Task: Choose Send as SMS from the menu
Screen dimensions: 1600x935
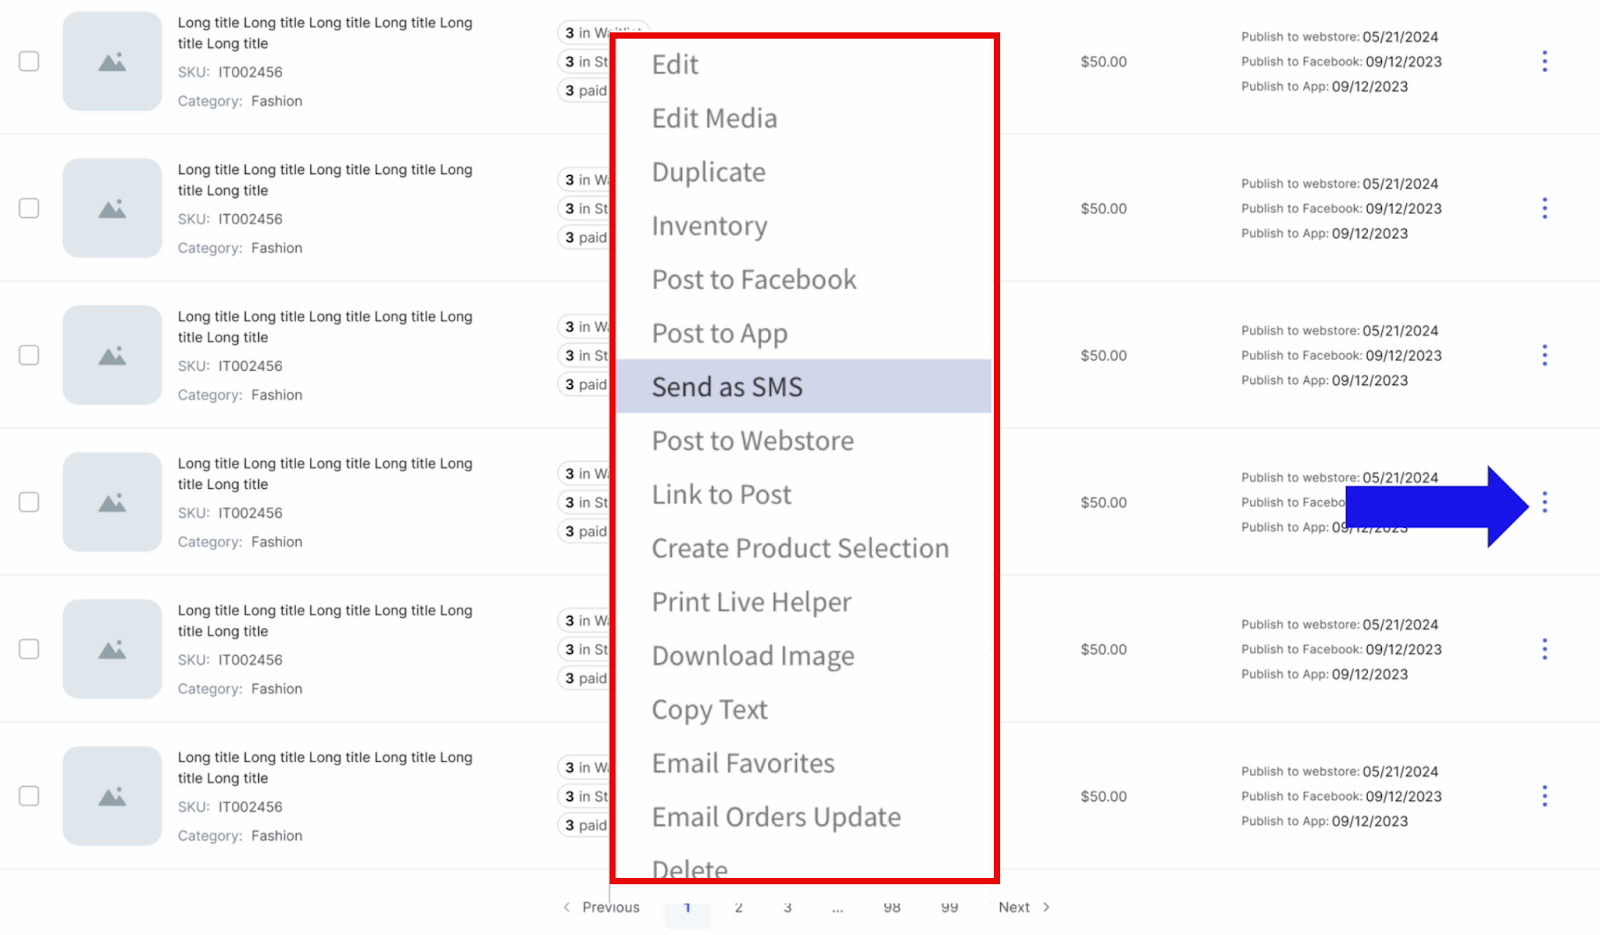Action: (x=727, y=387)
